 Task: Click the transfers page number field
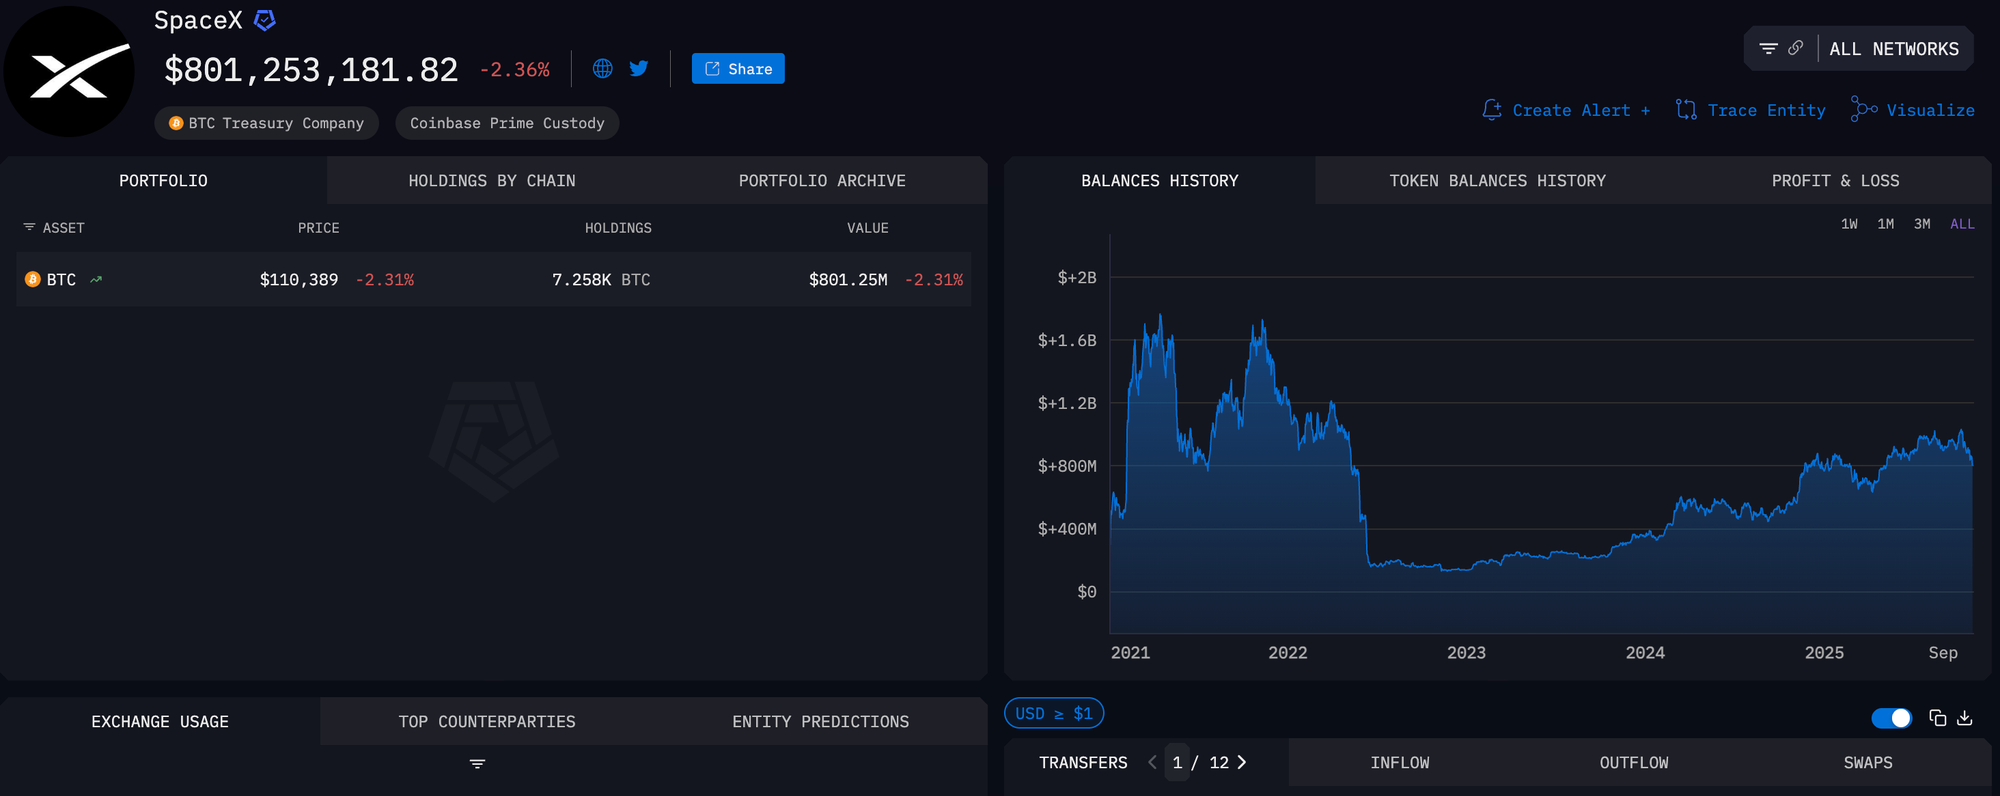(1177, 762)
